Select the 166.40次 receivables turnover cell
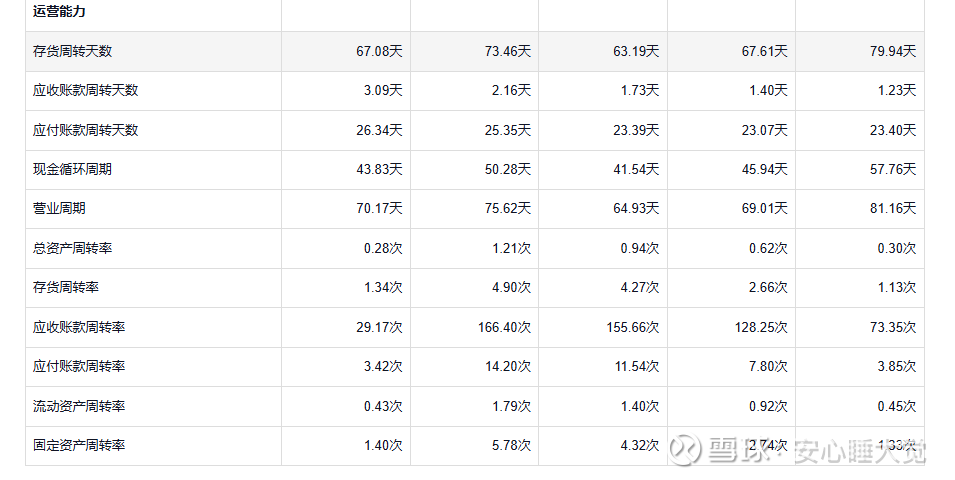 click(504, 328)
